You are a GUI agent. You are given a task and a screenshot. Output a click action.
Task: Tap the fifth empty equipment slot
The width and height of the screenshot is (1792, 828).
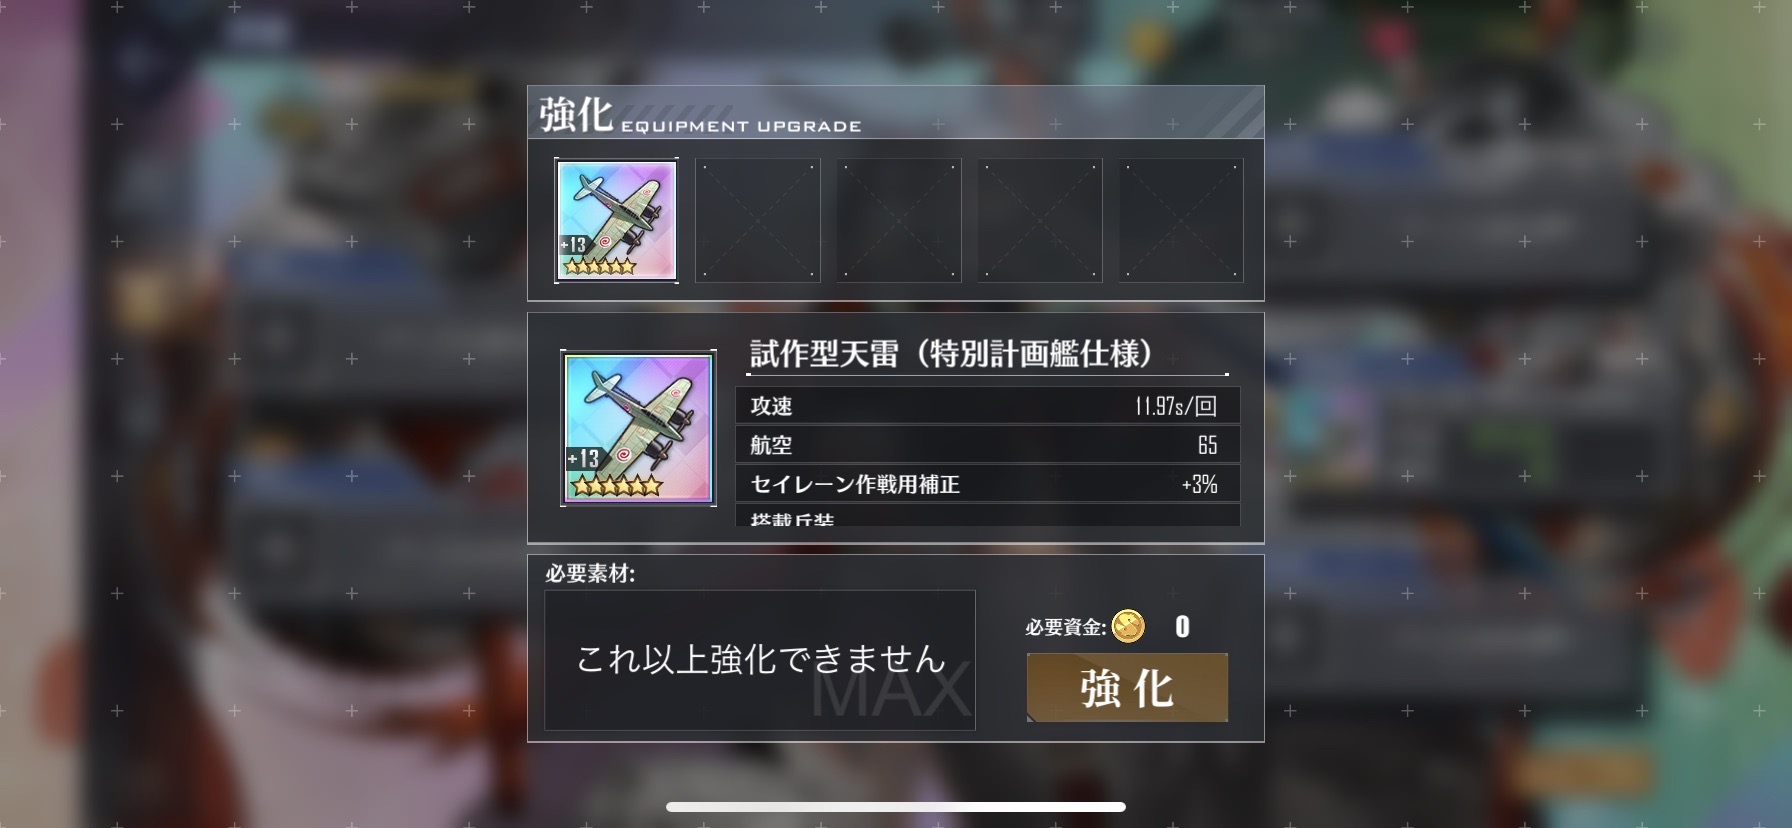(x=1181, y=221)
